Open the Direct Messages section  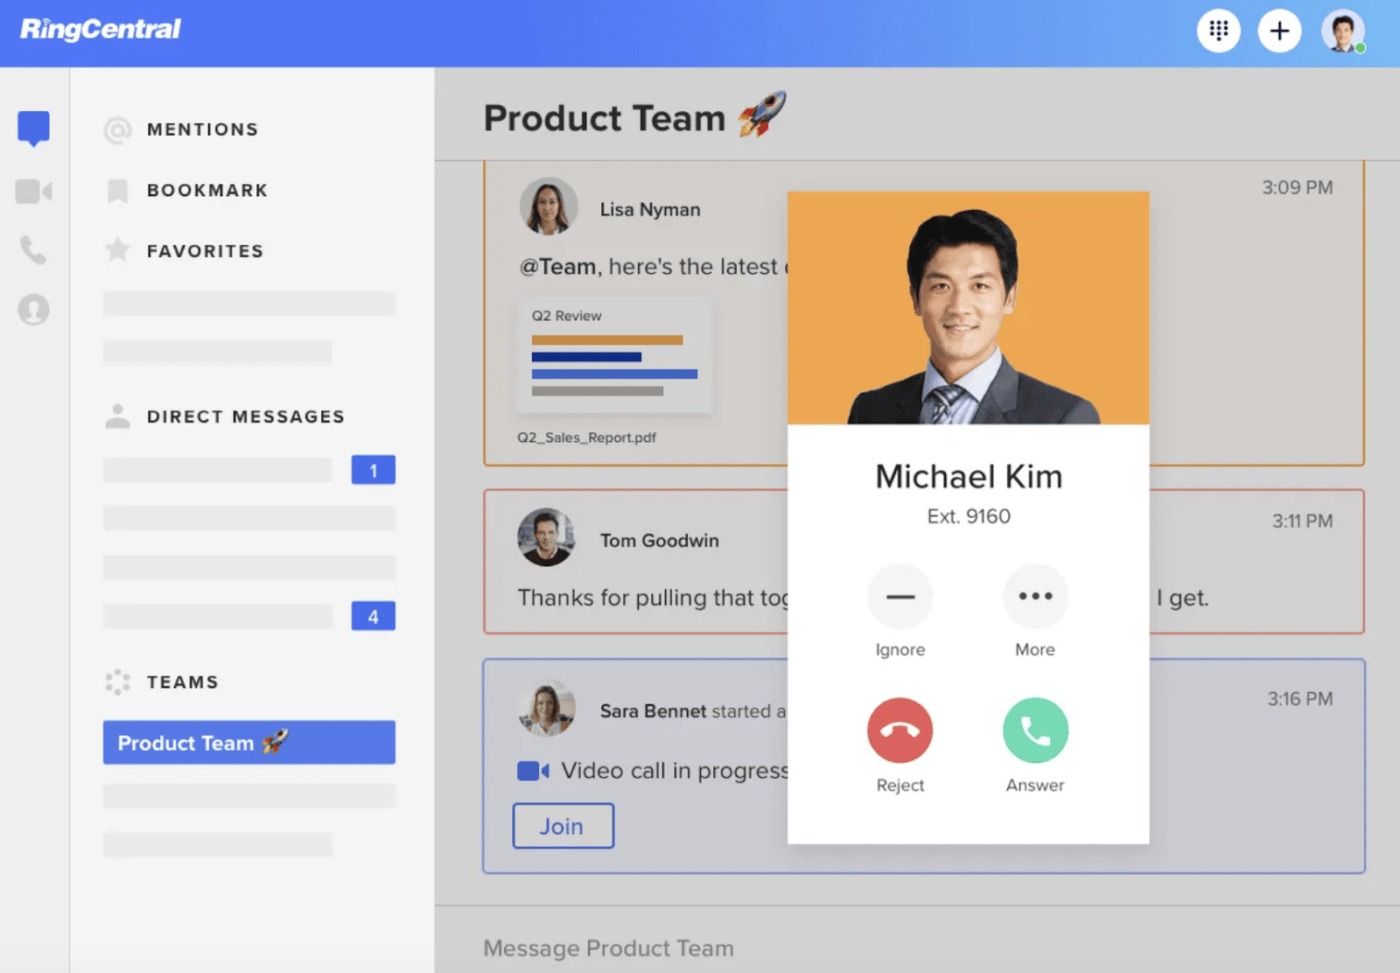(x=245, y=417)
